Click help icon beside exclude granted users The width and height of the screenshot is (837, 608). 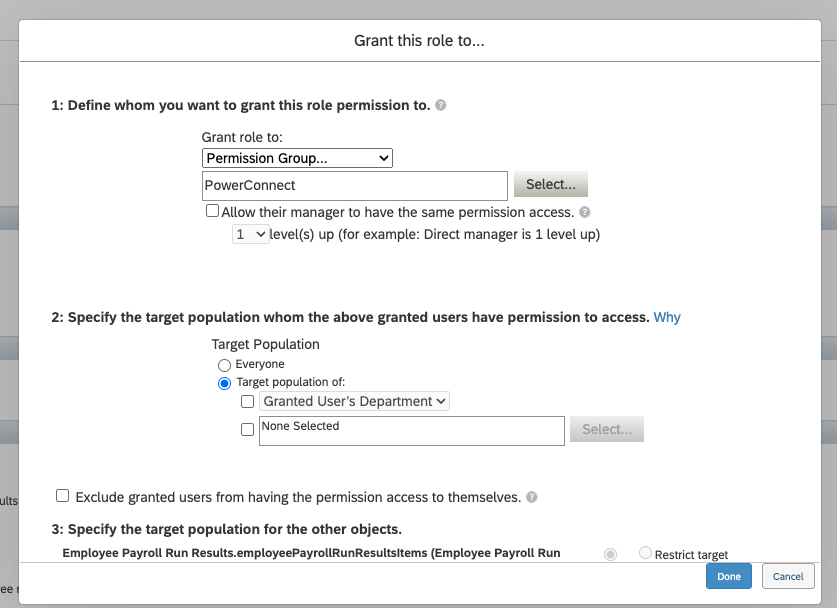[x=532, y=497]
